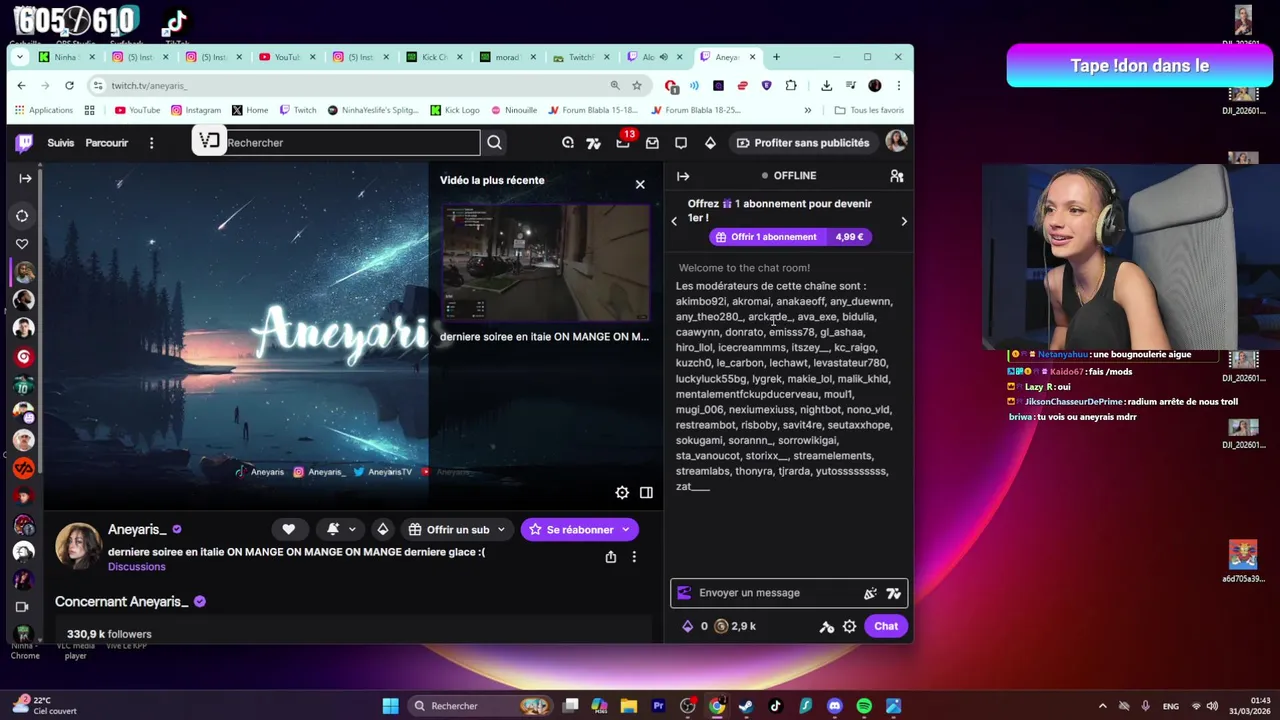This screenshot has width=1280, height=720.
Task: Open Parcourir tab in Twitch nav
Action: point(107,143)
